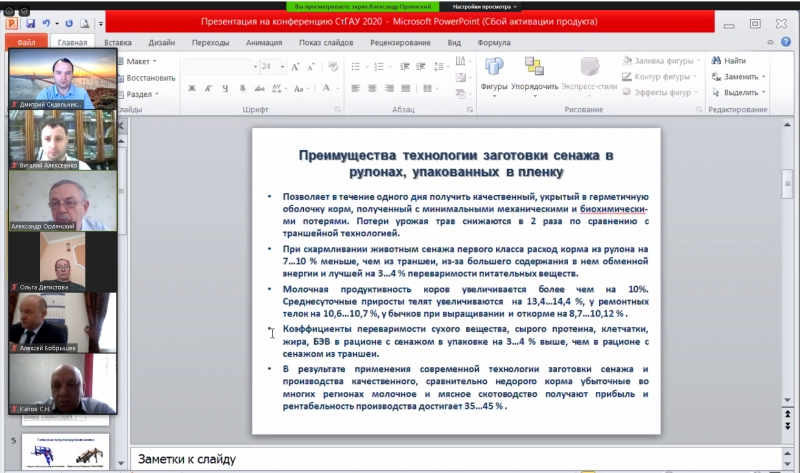Clear all text formatting with the eraser icon

click(x=333, y=67)
